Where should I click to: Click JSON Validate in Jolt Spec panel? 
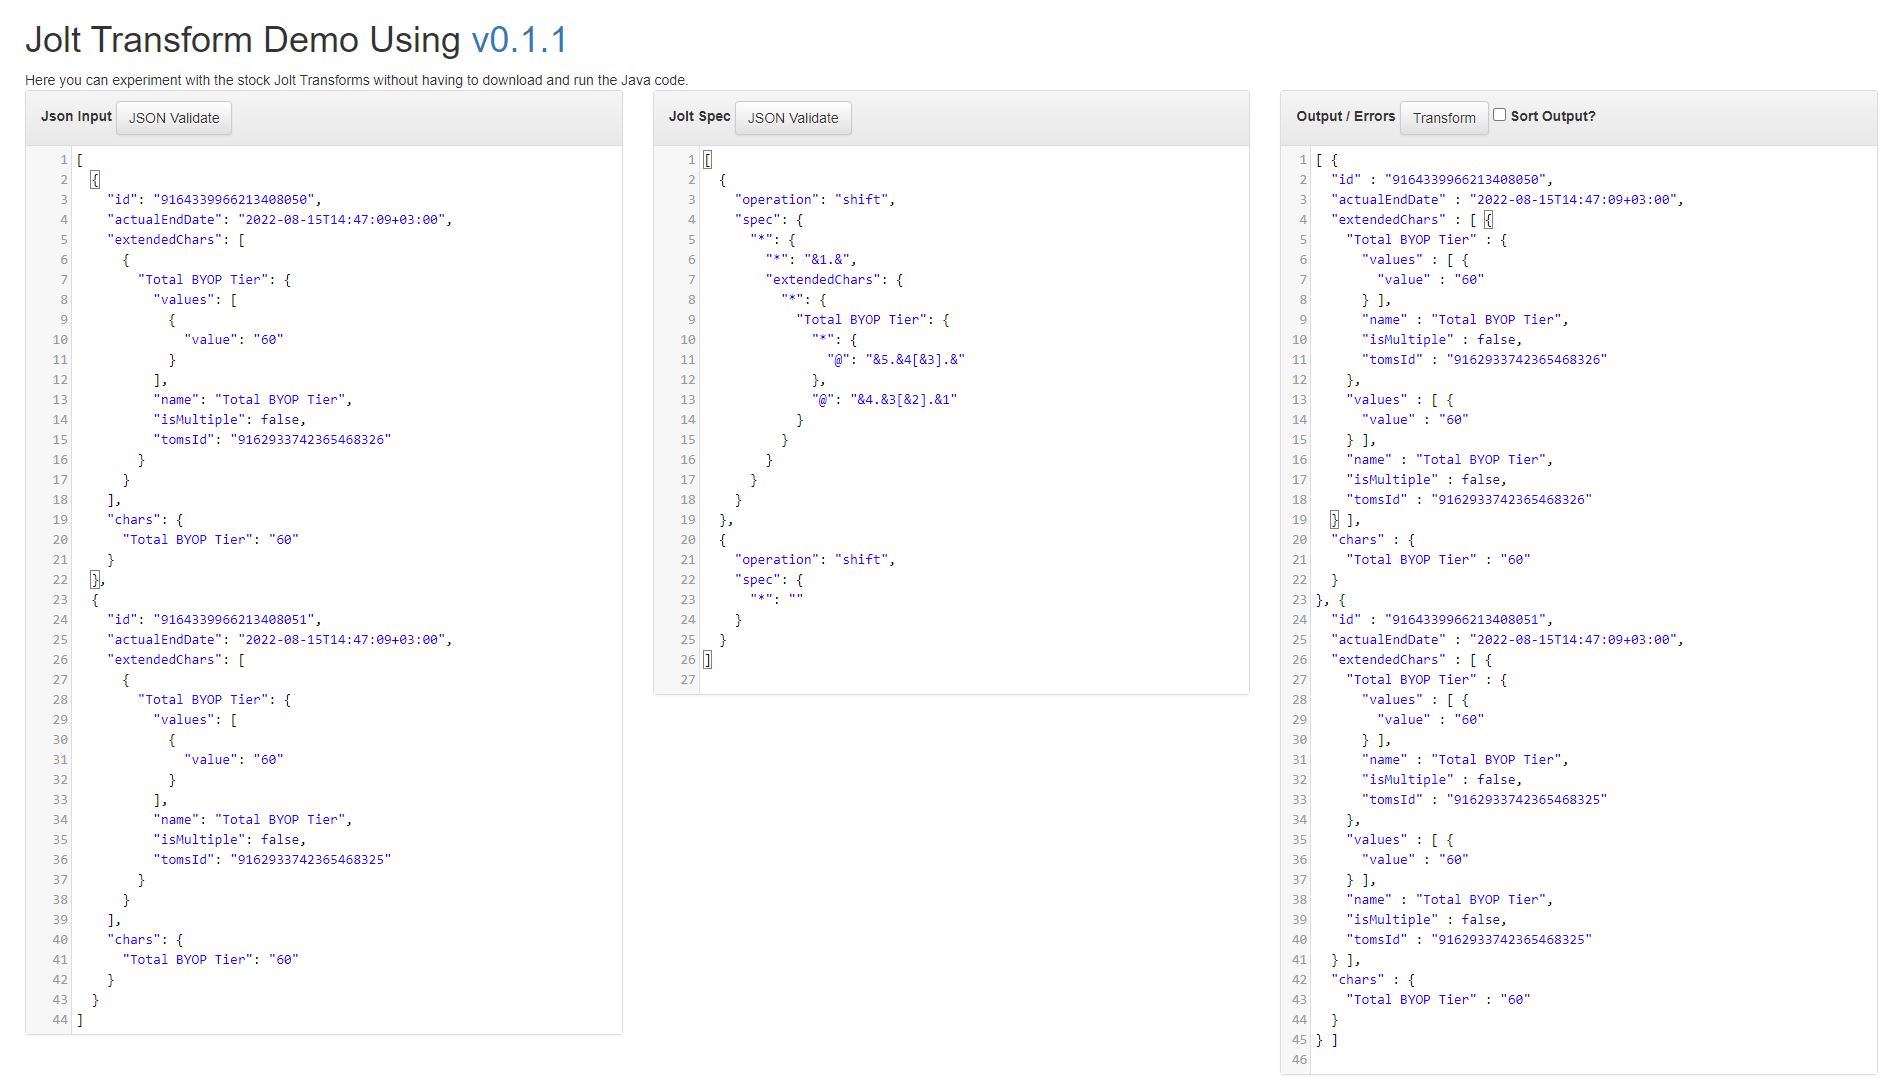point(793,118)
